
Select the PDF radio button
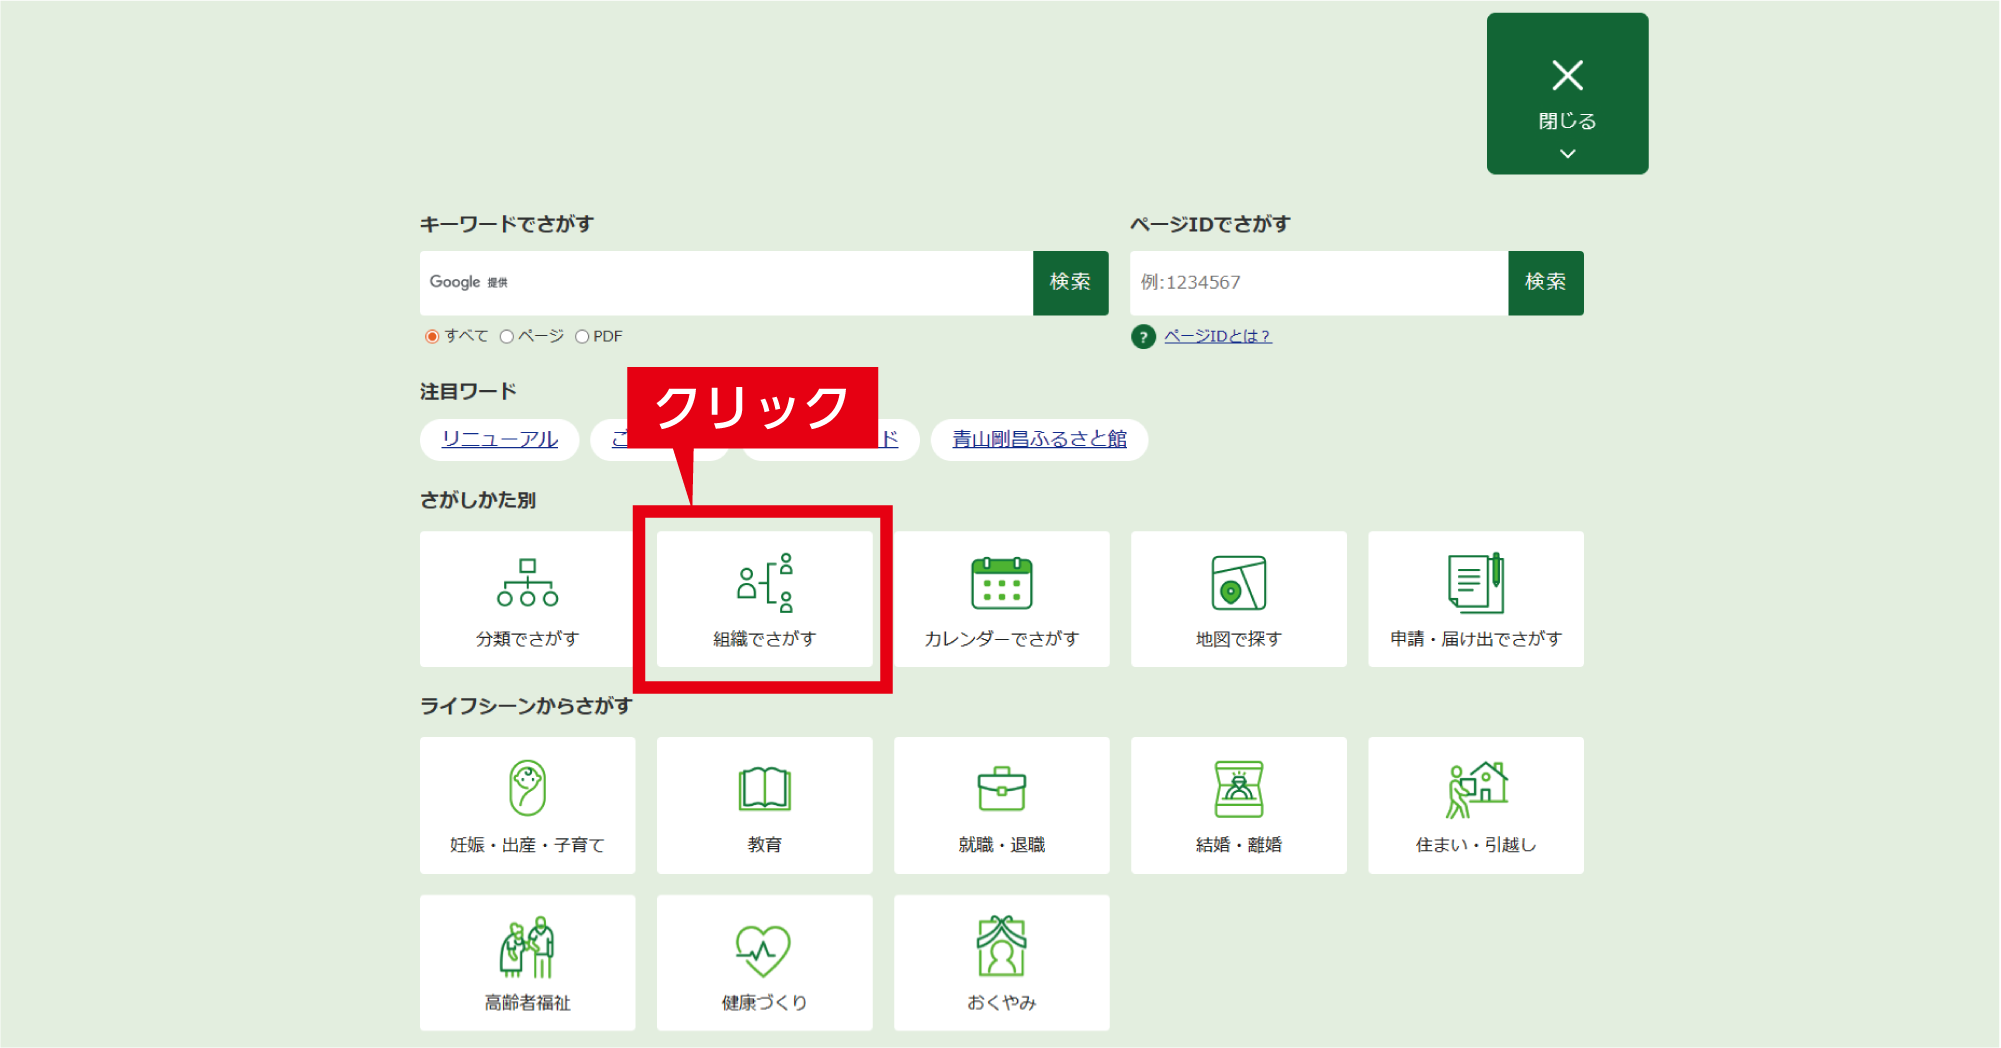pos(582,336)
